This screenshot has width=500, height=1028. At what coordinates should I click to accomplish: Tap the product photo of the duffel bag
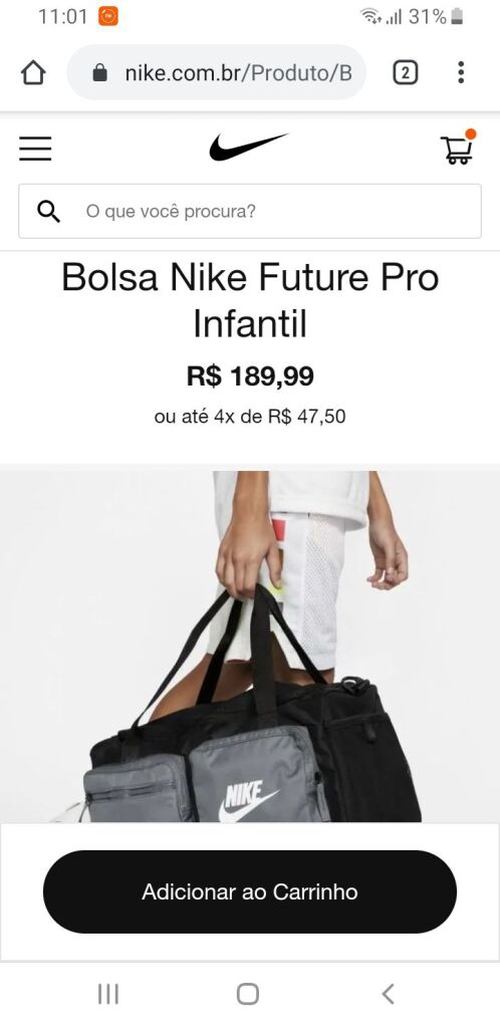[x=250, y=646]
